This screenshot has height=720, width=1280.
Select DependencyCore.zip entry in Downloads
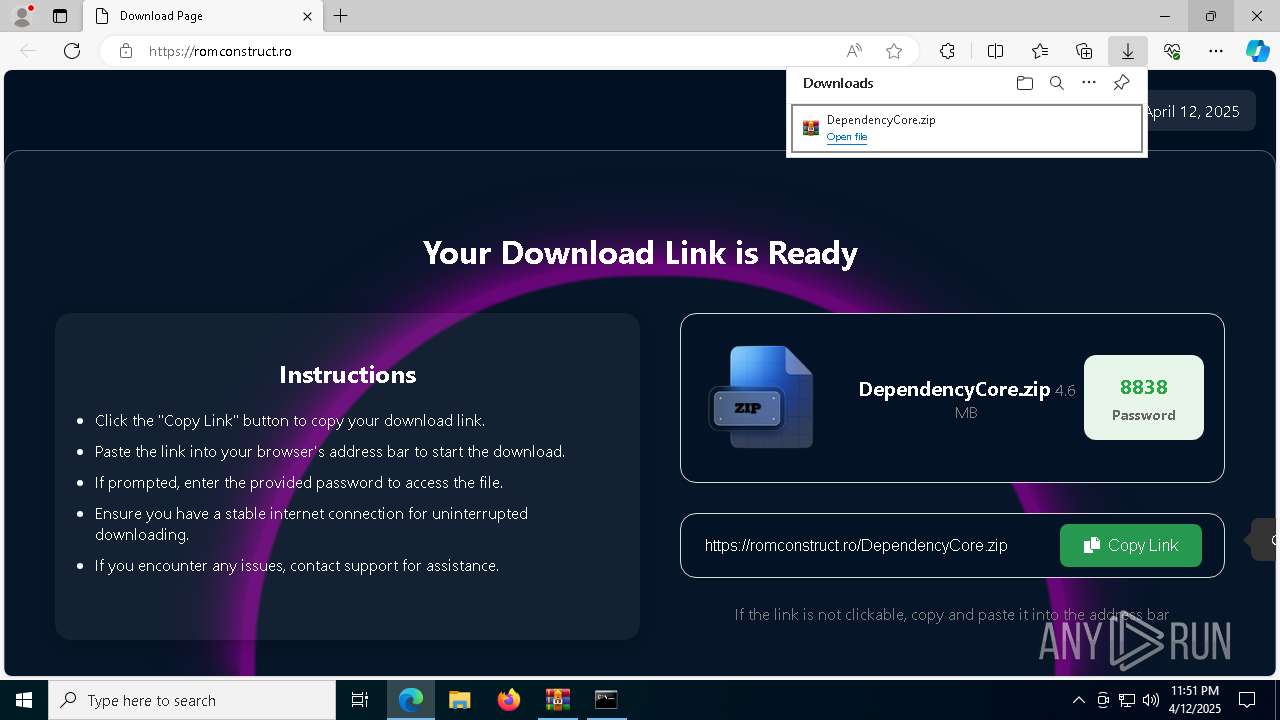[x=967, y=128]
